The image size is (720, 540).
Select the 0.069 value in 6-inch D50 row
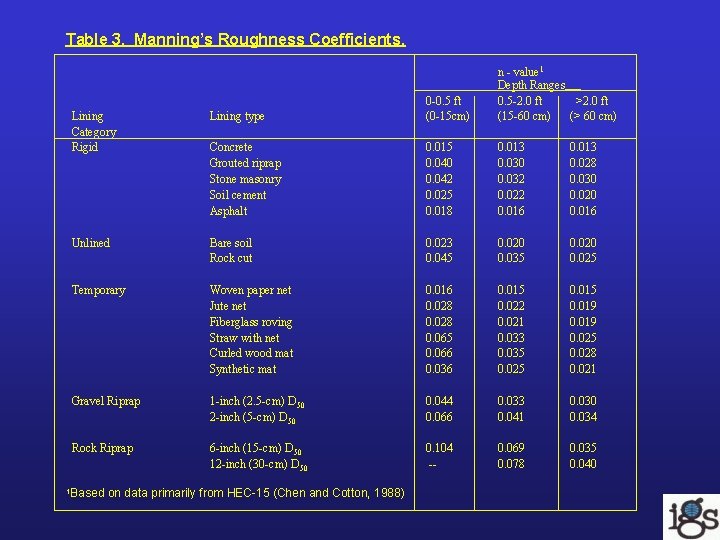pos(511,448)
